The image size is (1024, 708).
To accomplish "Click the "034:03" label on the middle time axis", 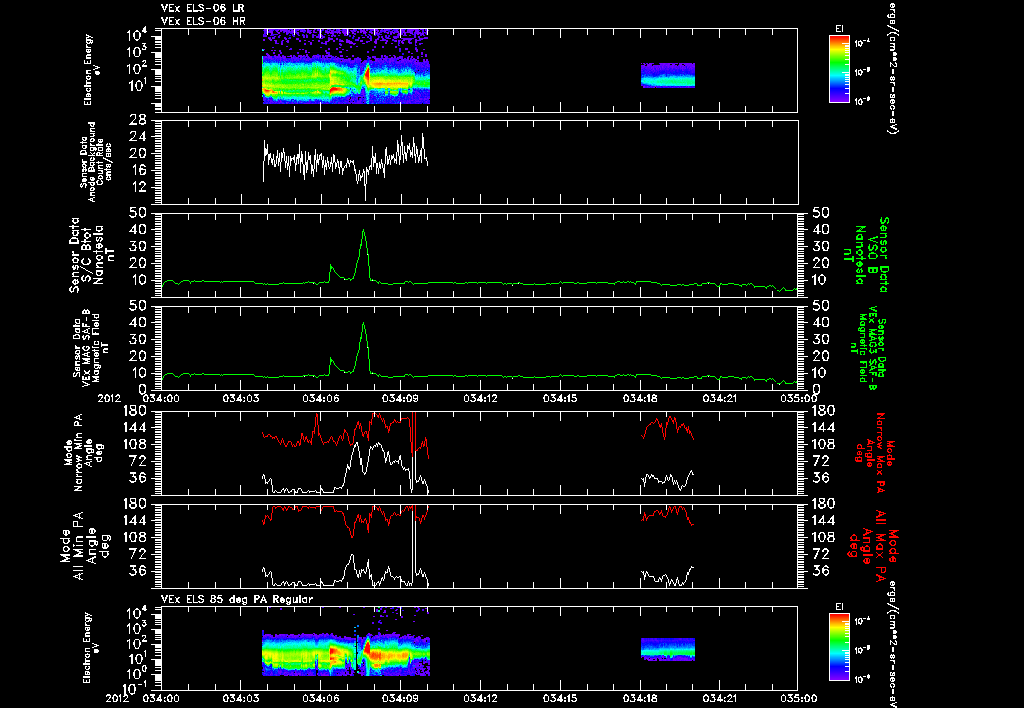I will click(240, 397).
